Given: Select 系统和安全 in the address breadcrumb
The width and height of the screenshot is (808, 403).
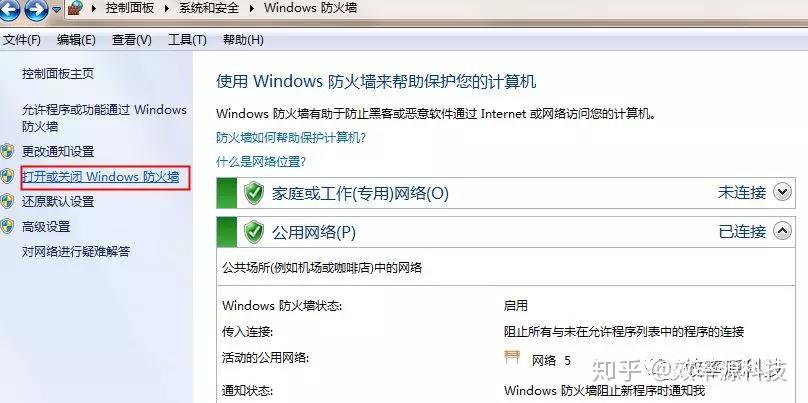Looking at the screenshot, I should 209,8.
